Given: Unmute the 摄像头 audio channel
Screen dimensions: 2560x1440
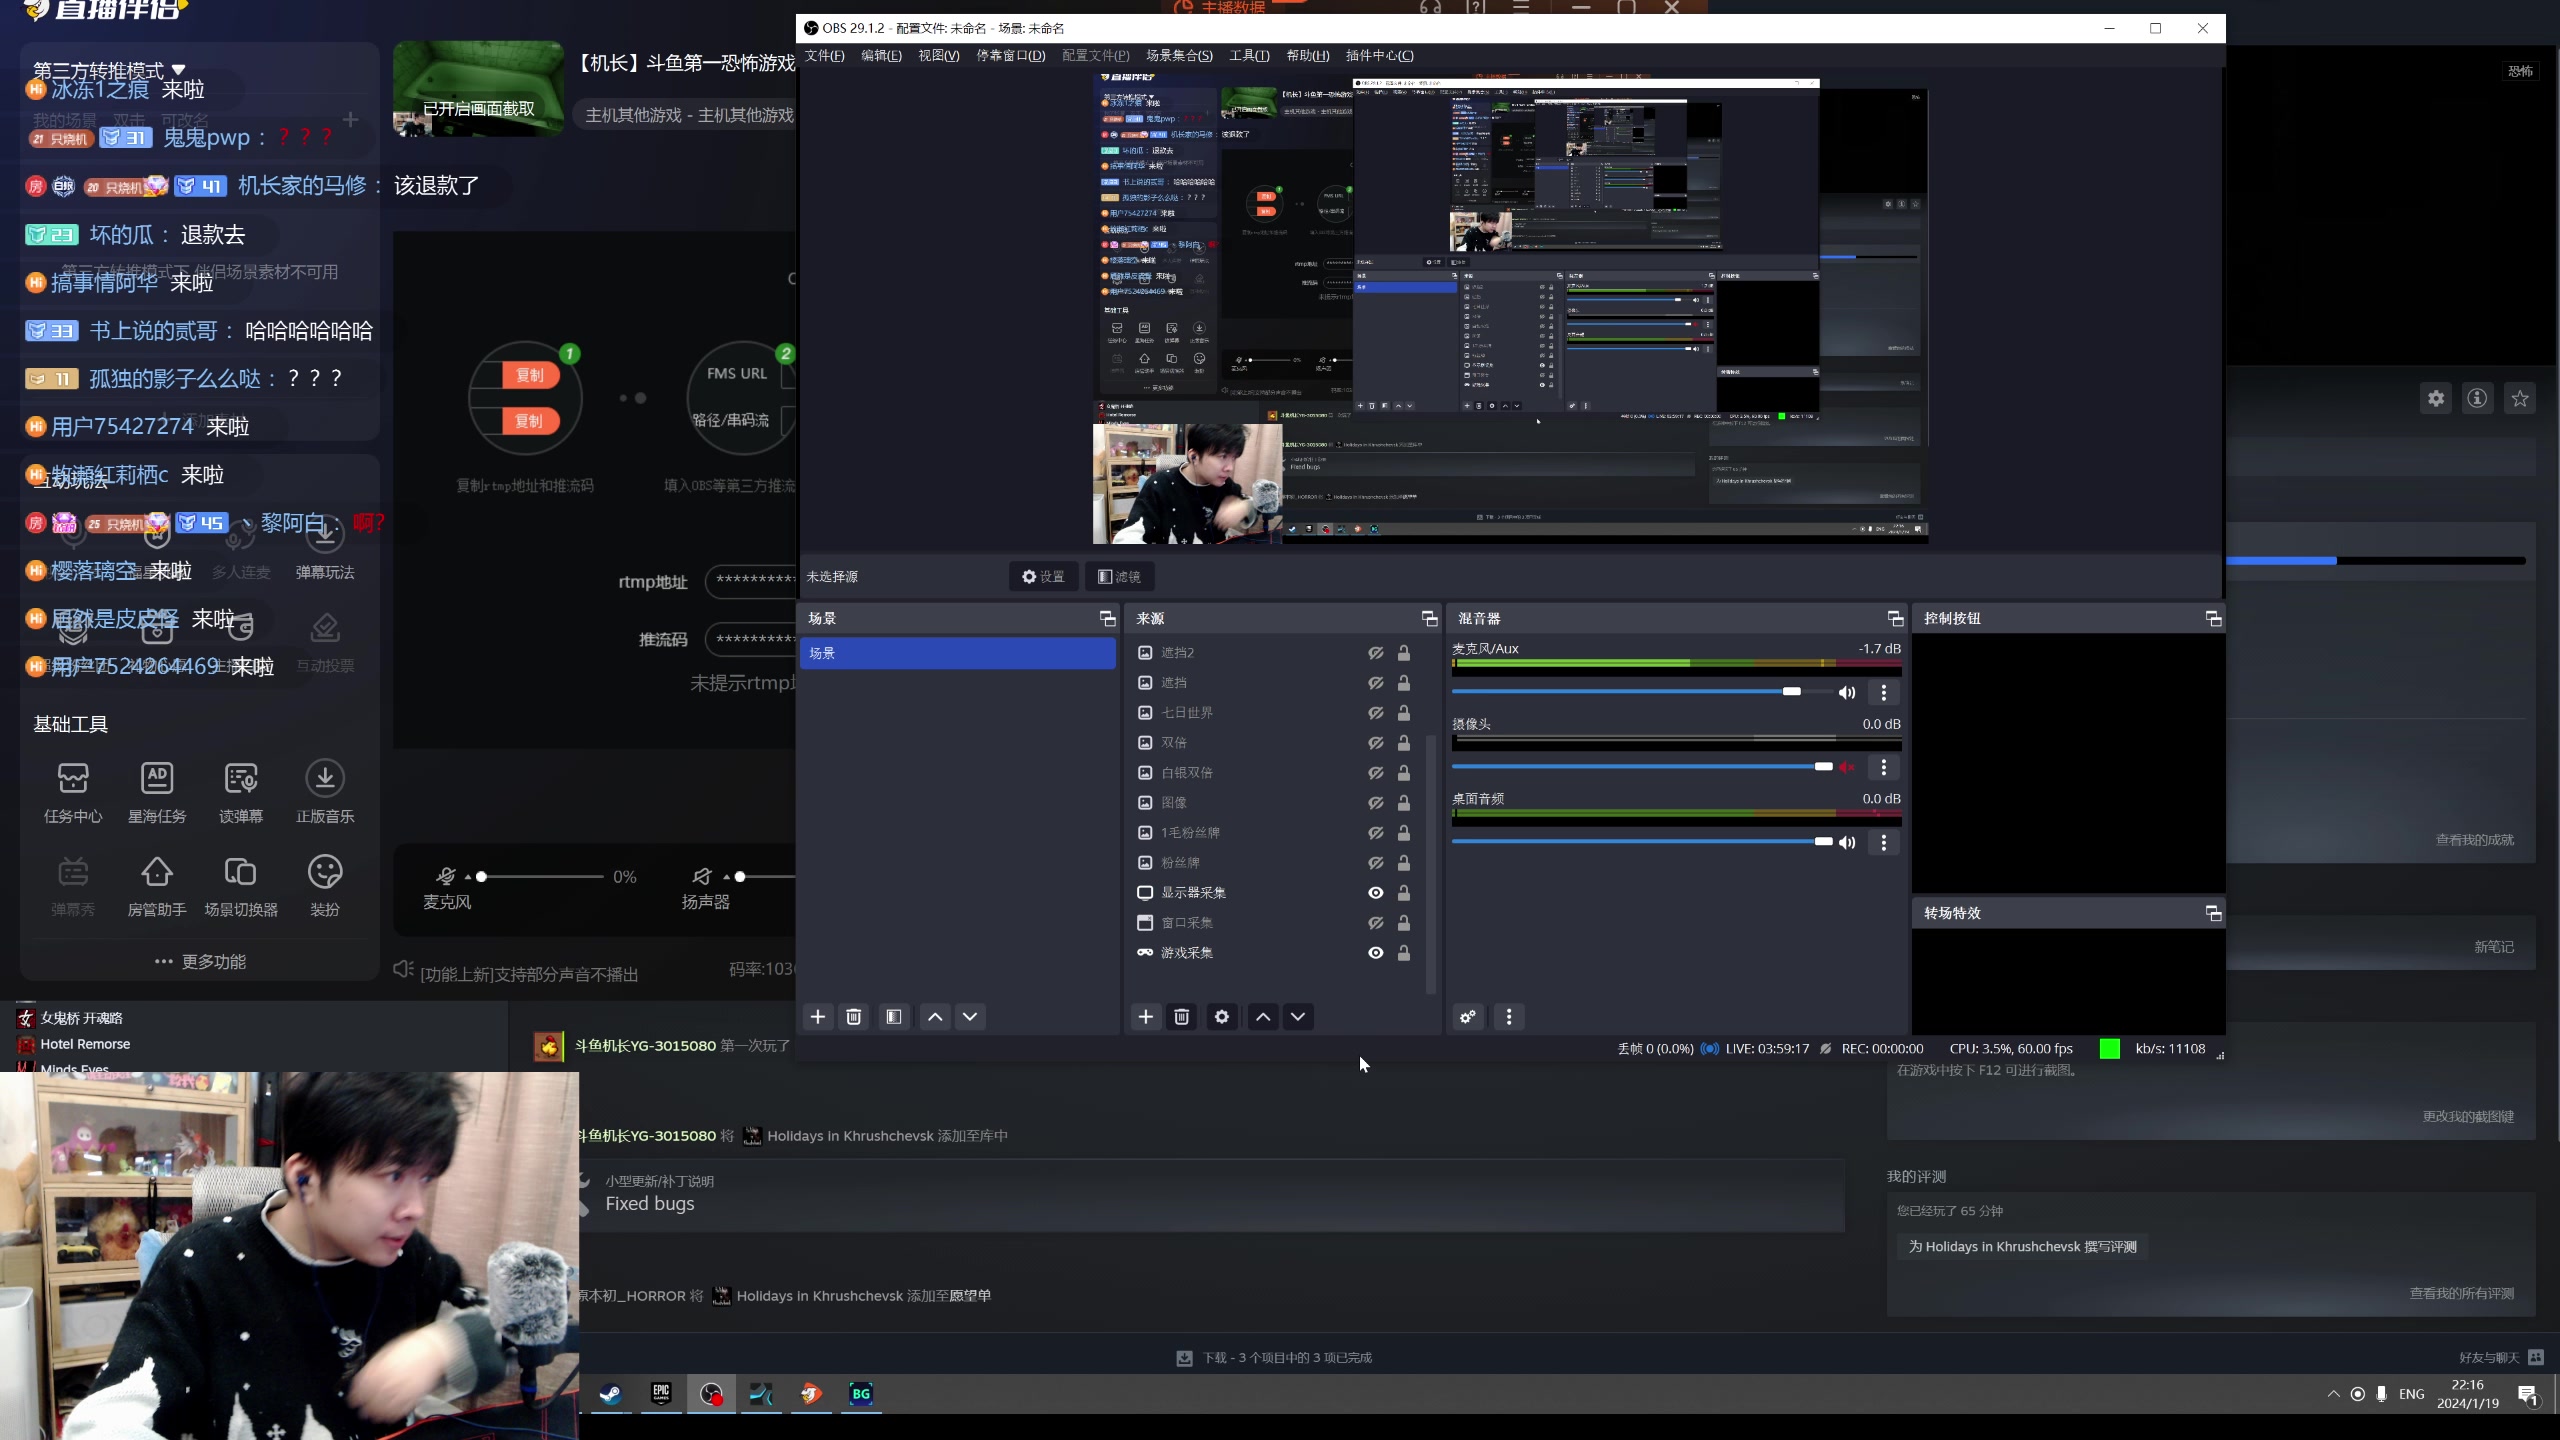Looking at the screenshot, I should click(x=1846, y=767).
